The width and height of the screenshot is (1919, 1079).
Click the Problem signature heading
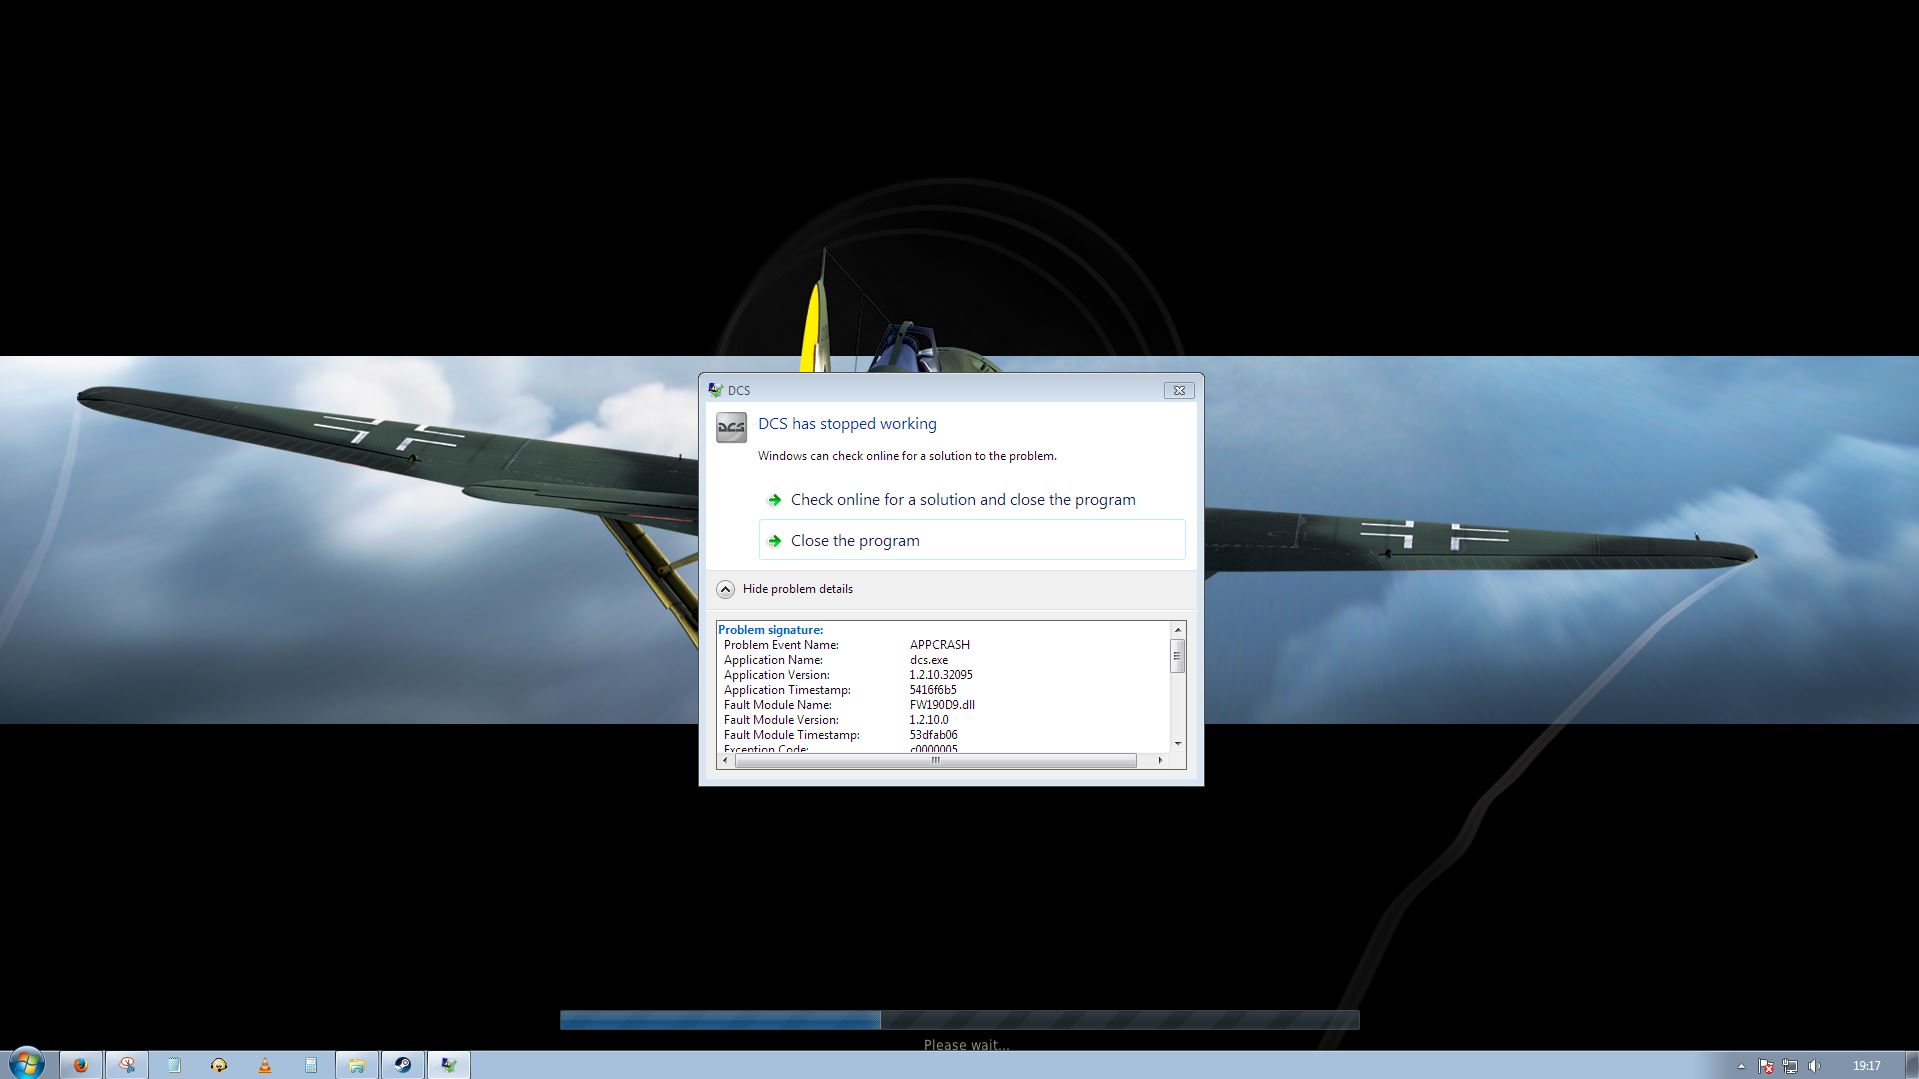pos(771,630)
